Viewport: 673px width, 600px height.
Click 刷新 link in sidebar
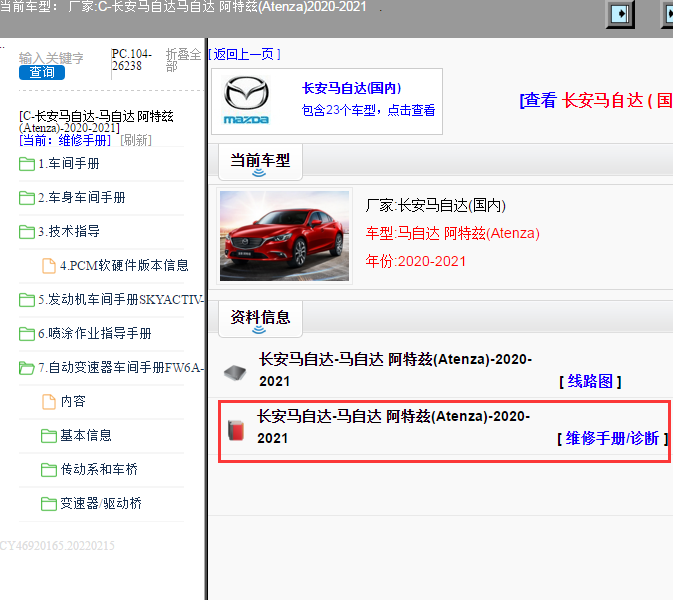pyautogui.click(x=136, y=140)
